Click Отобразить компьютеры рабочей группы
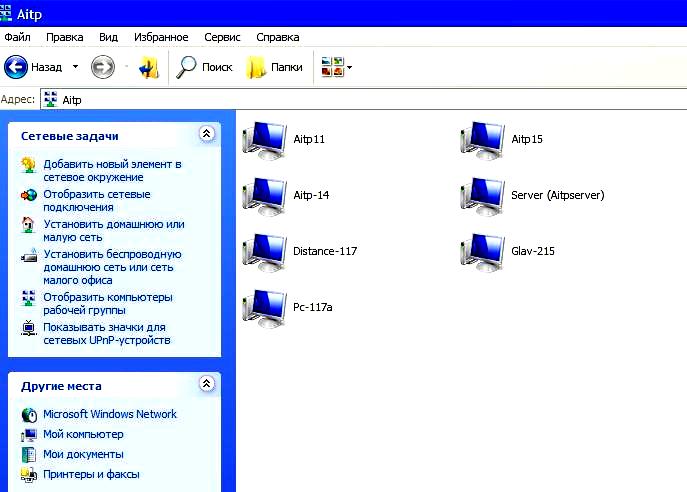 point(108,304)
